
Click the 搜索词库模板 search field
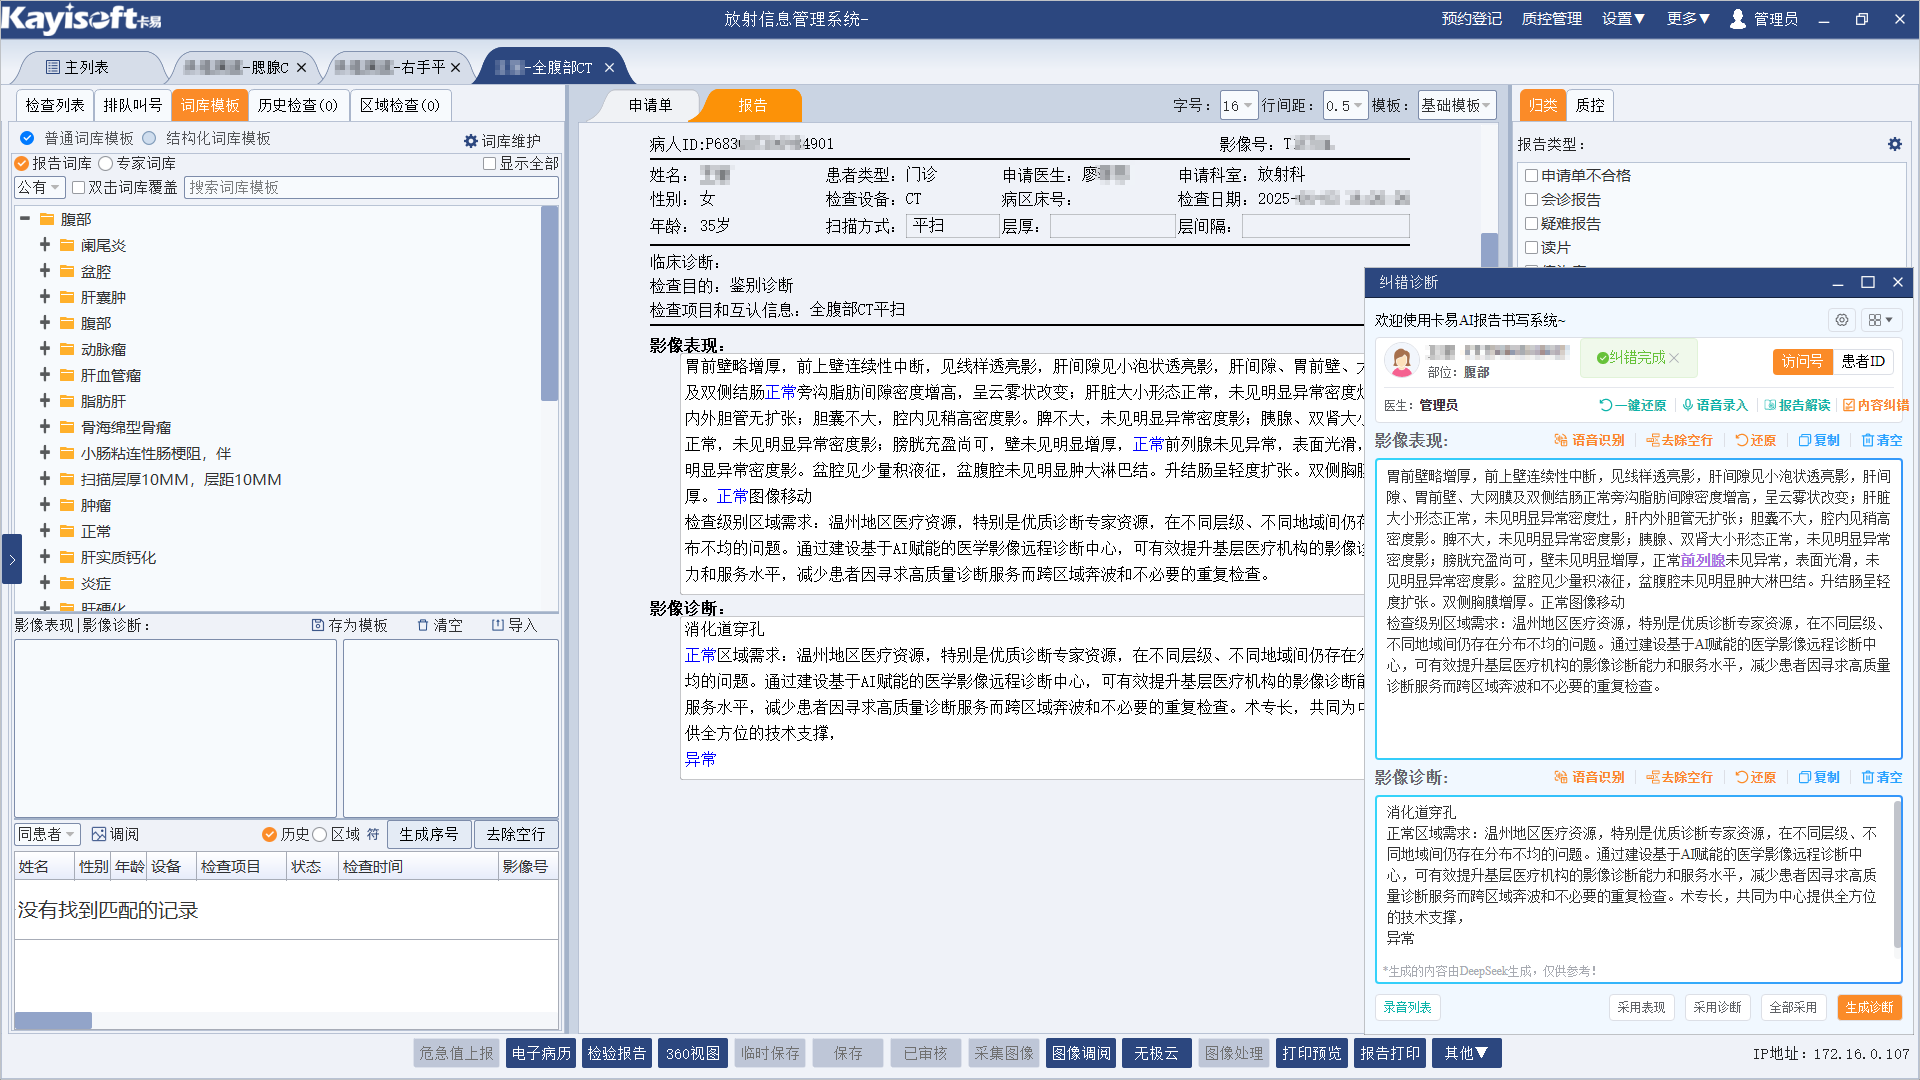(x=370, y=187)
